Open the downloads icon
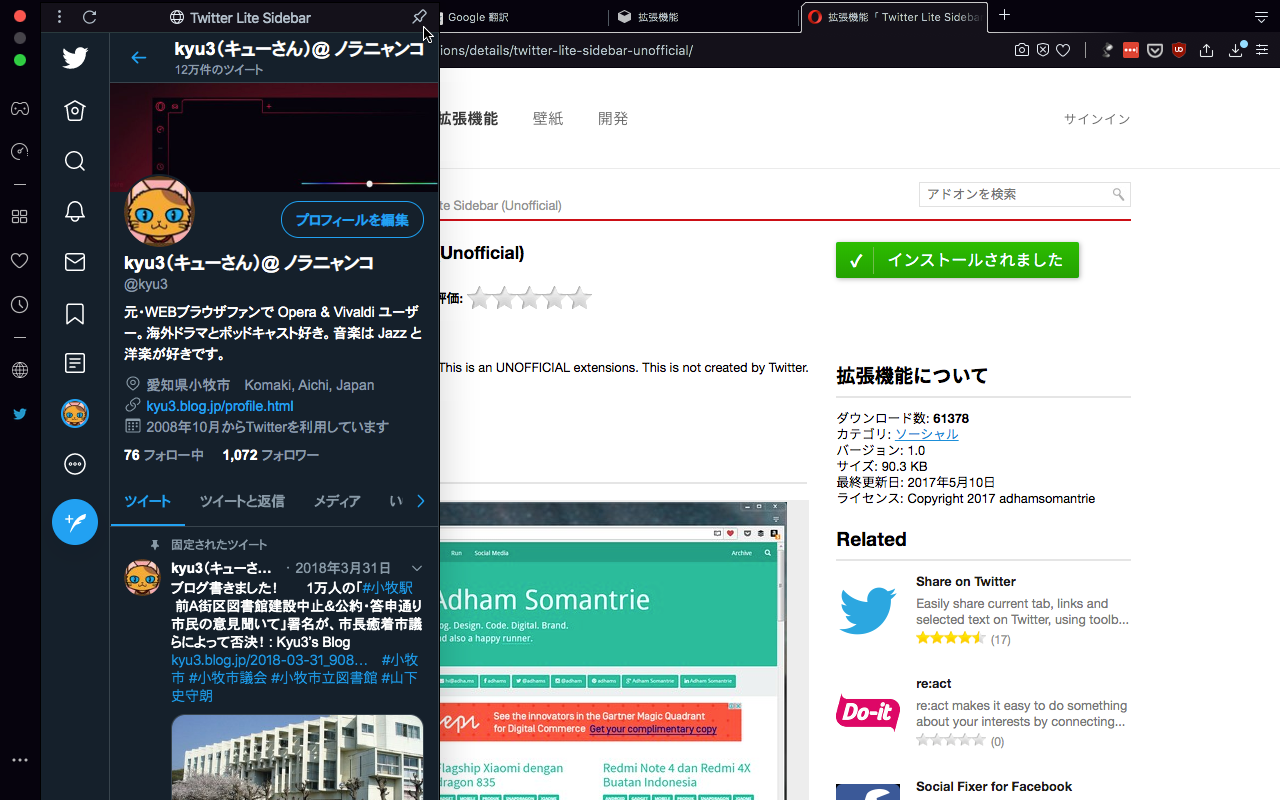The height and width of the screenshot is (800, 1280). click(1235, 50)
